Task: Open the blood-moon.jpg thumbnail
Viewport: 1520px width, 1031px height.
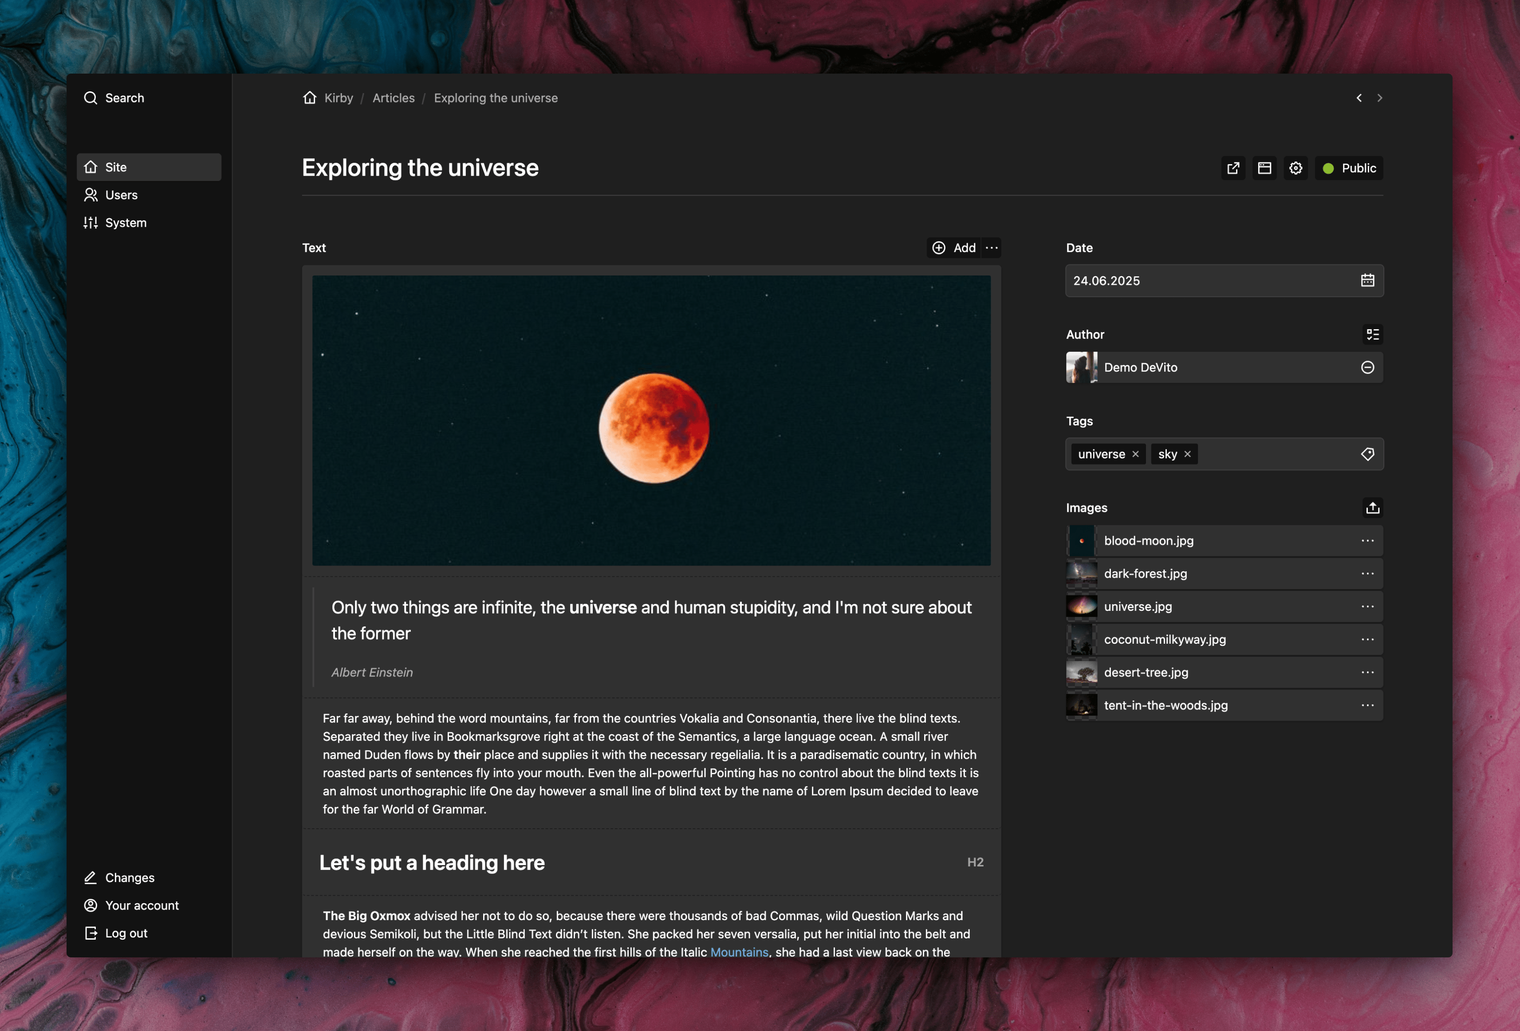Action: pos(1082,541)
